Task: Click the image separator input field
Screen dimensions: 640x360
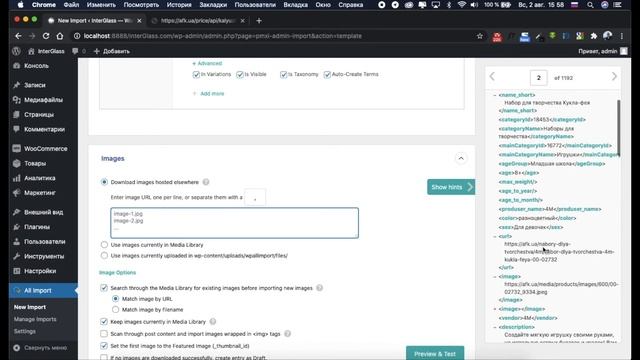Action: coord(255,198)
